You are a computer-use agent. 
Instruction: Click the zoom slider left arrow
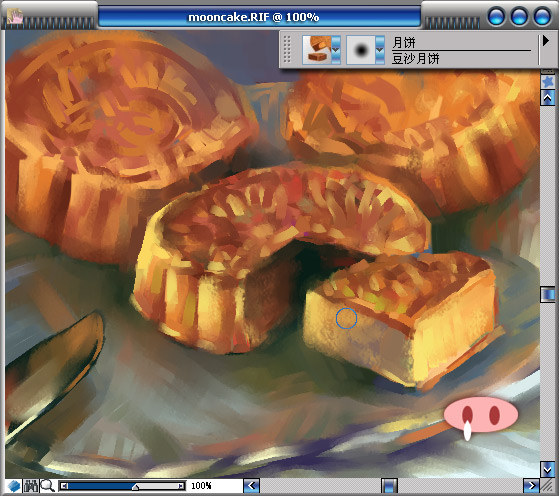point(64,486)
